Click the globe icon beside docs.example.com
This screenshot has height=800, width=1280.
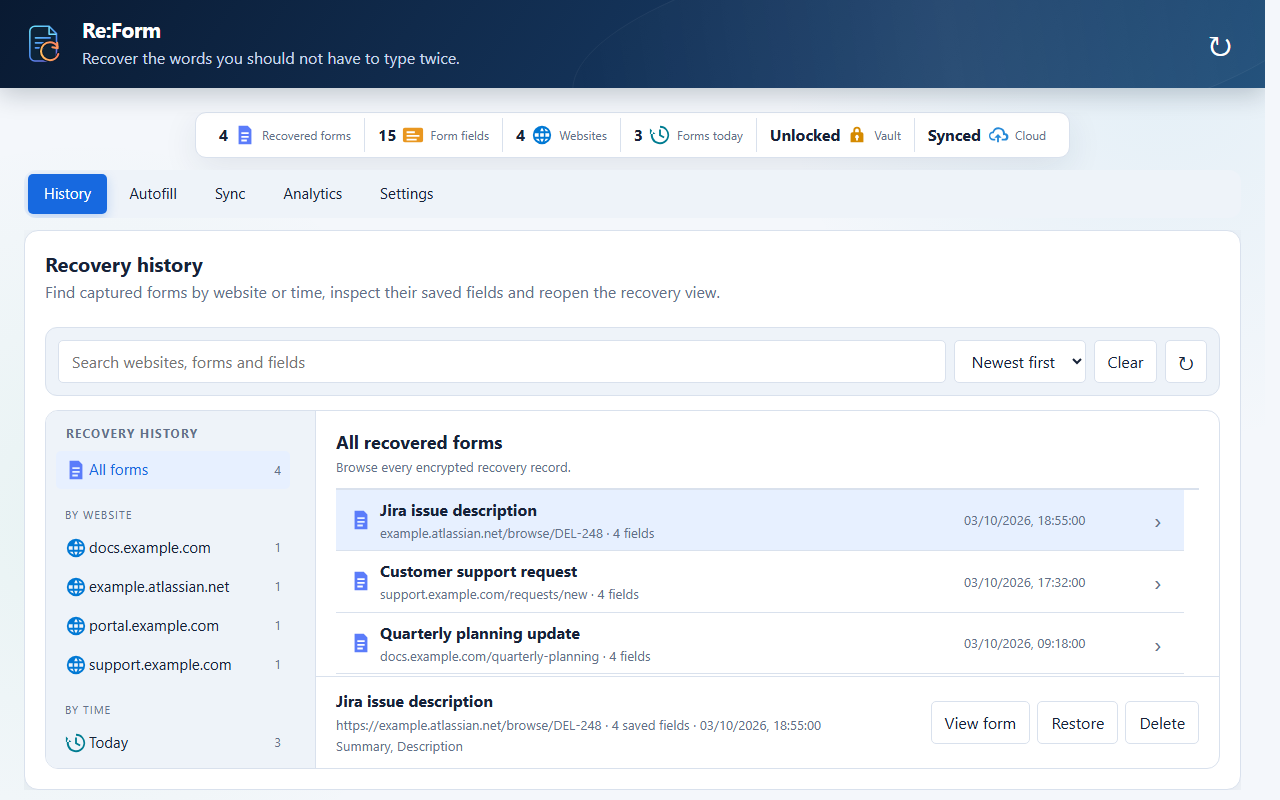76,548
